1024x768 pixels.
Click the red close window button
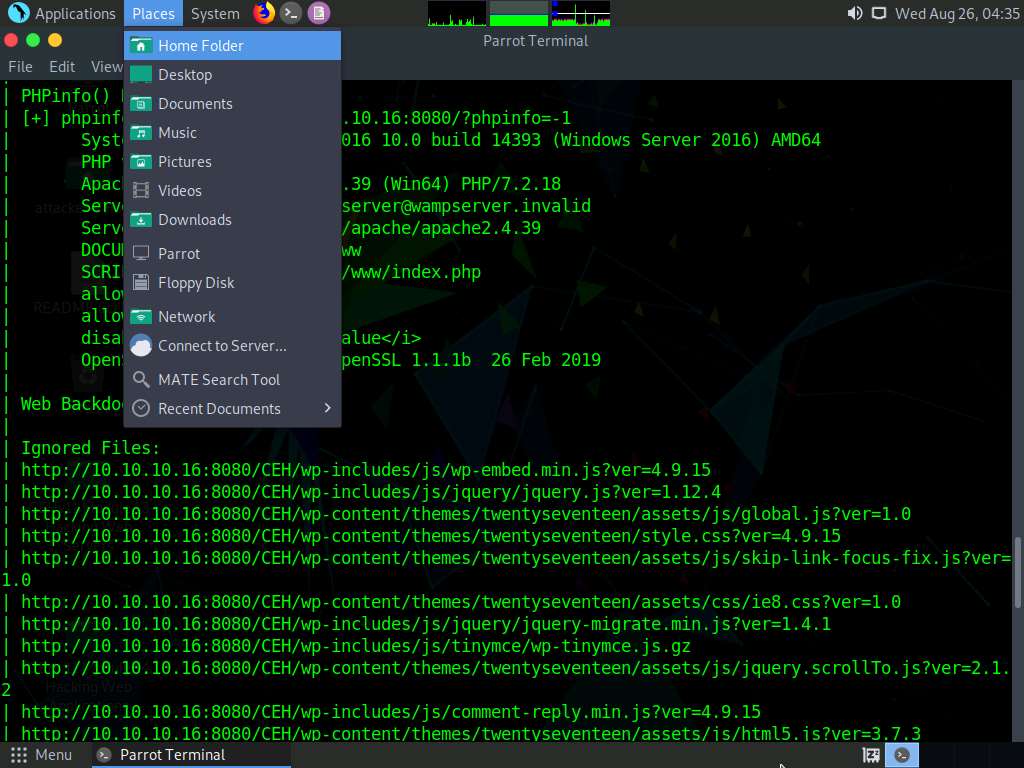(x=11, y=40)
